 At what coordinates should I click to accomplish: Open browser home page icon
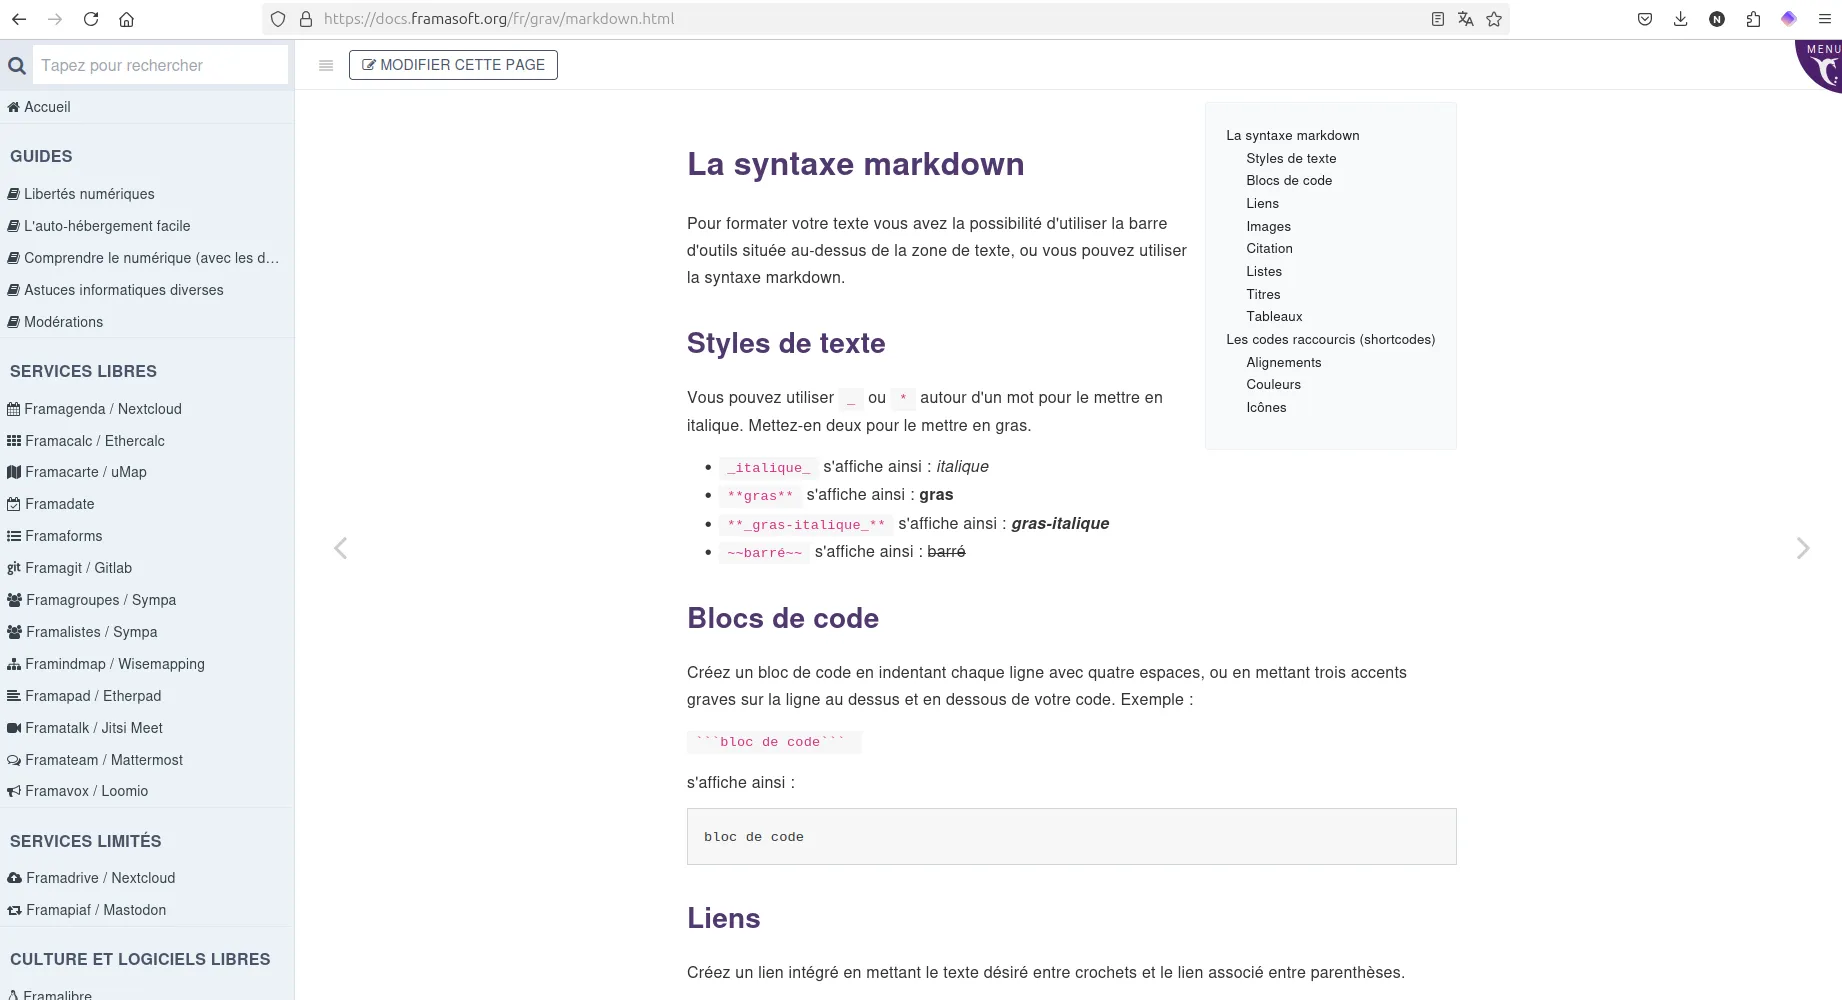pos(126,19)
